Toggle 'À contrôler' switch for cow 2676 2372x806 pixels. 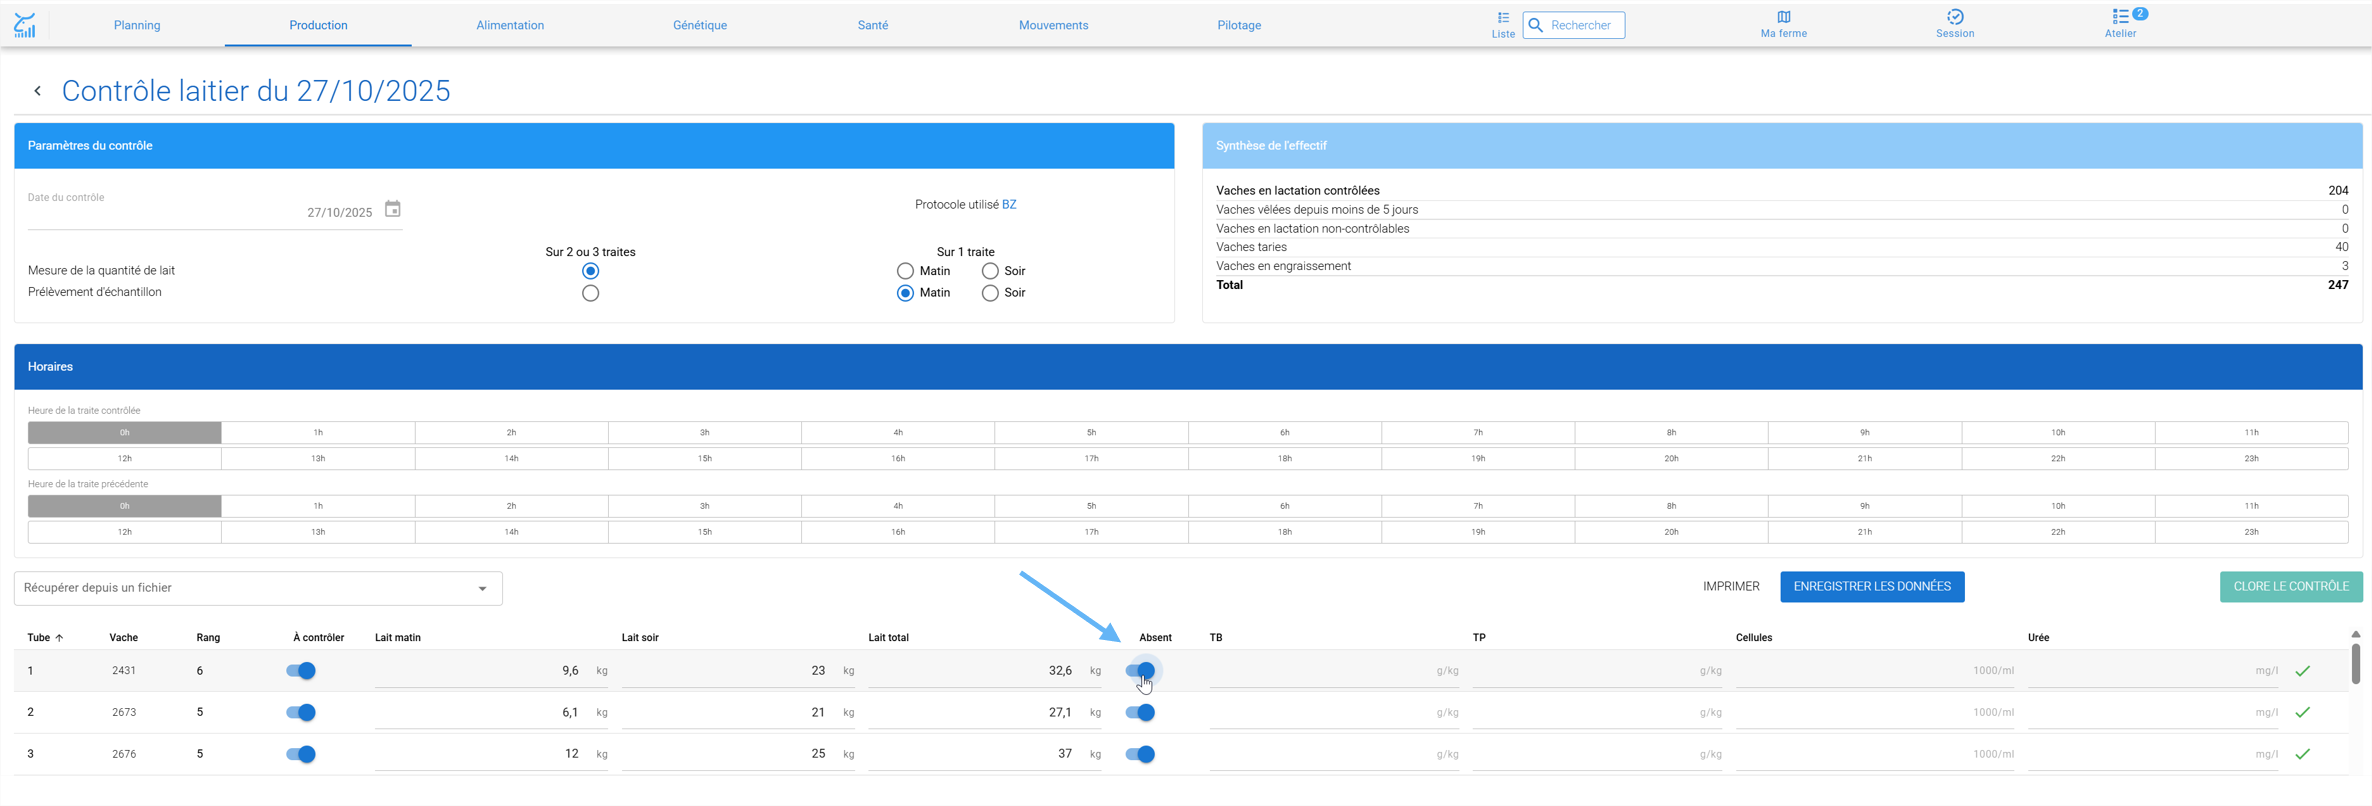301,754
